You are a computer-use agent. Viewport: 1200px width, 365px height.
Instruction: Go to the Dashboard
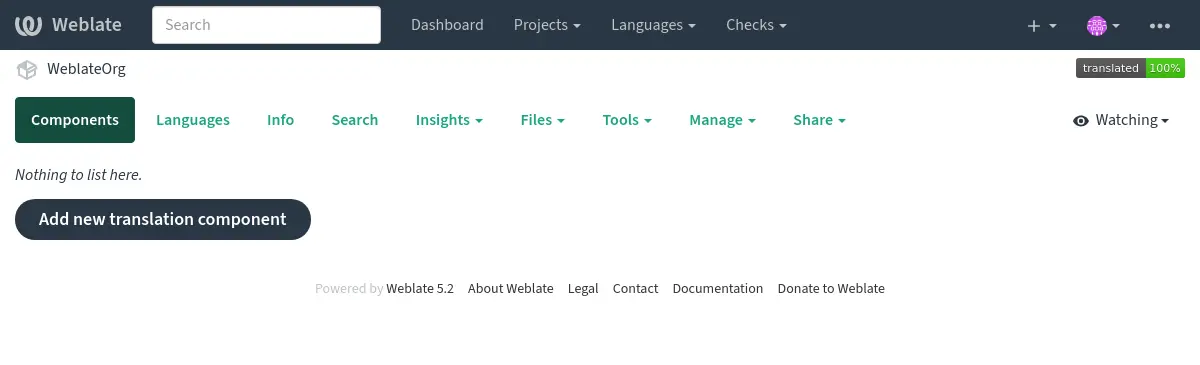pyautogui.click(x=447, y=25)
